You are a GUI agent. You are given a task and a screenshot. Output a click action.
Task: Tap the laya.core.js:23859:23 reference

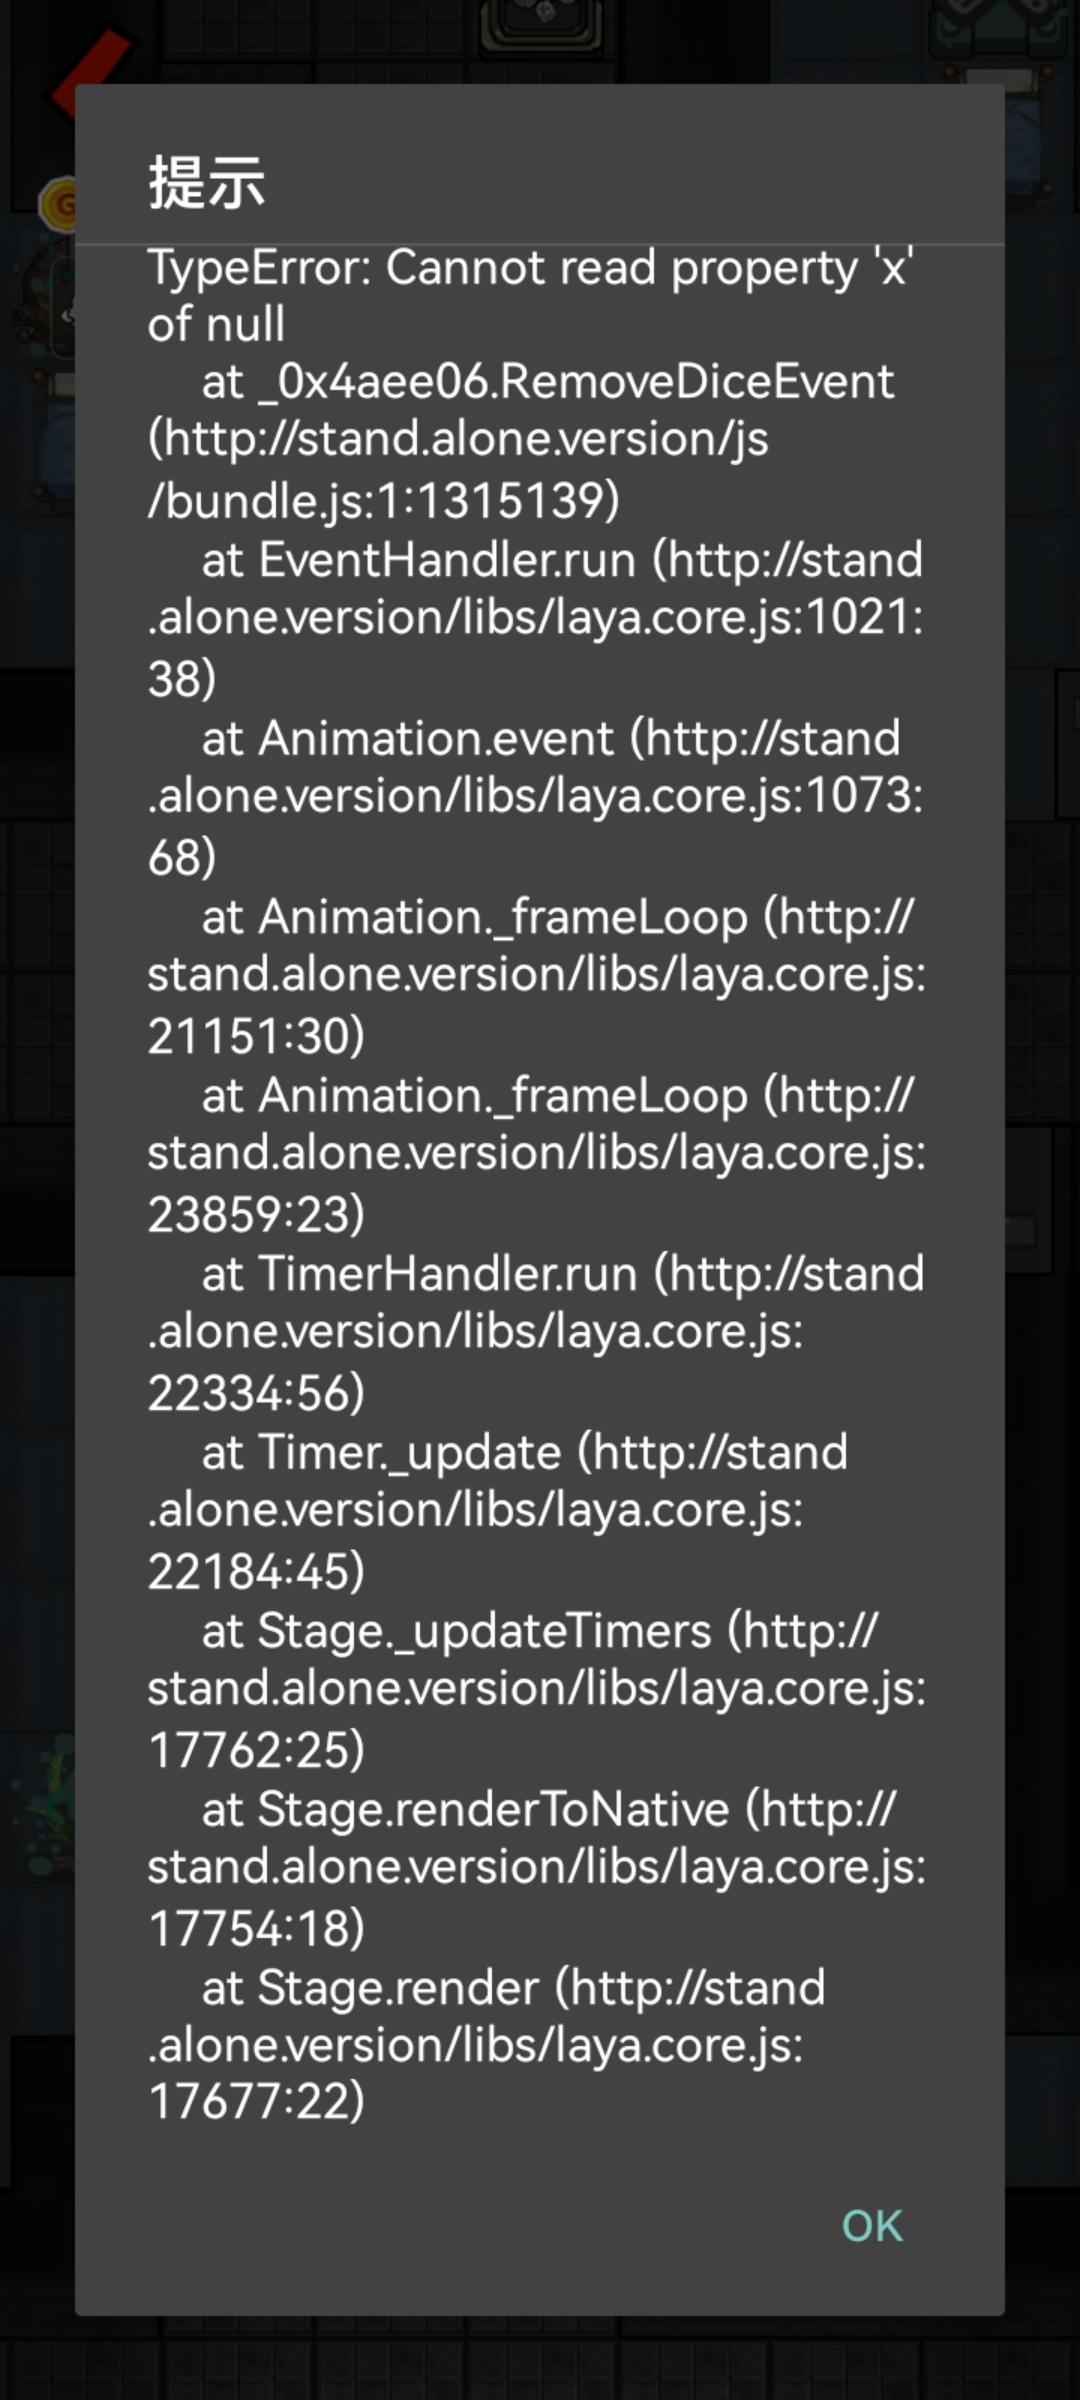[x=537, y=1183]
